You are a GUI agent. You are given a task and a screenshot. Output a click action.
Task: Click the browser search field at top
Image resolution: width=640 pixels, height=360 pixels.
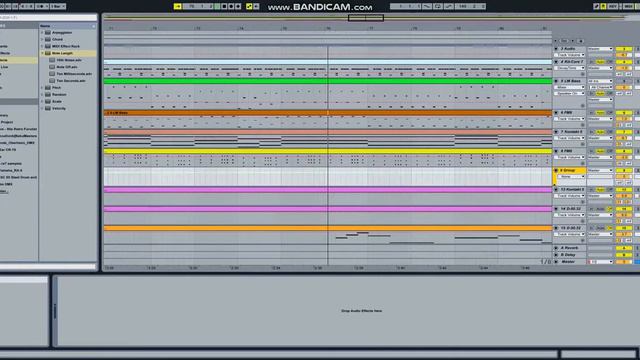(x=48, y=18)
